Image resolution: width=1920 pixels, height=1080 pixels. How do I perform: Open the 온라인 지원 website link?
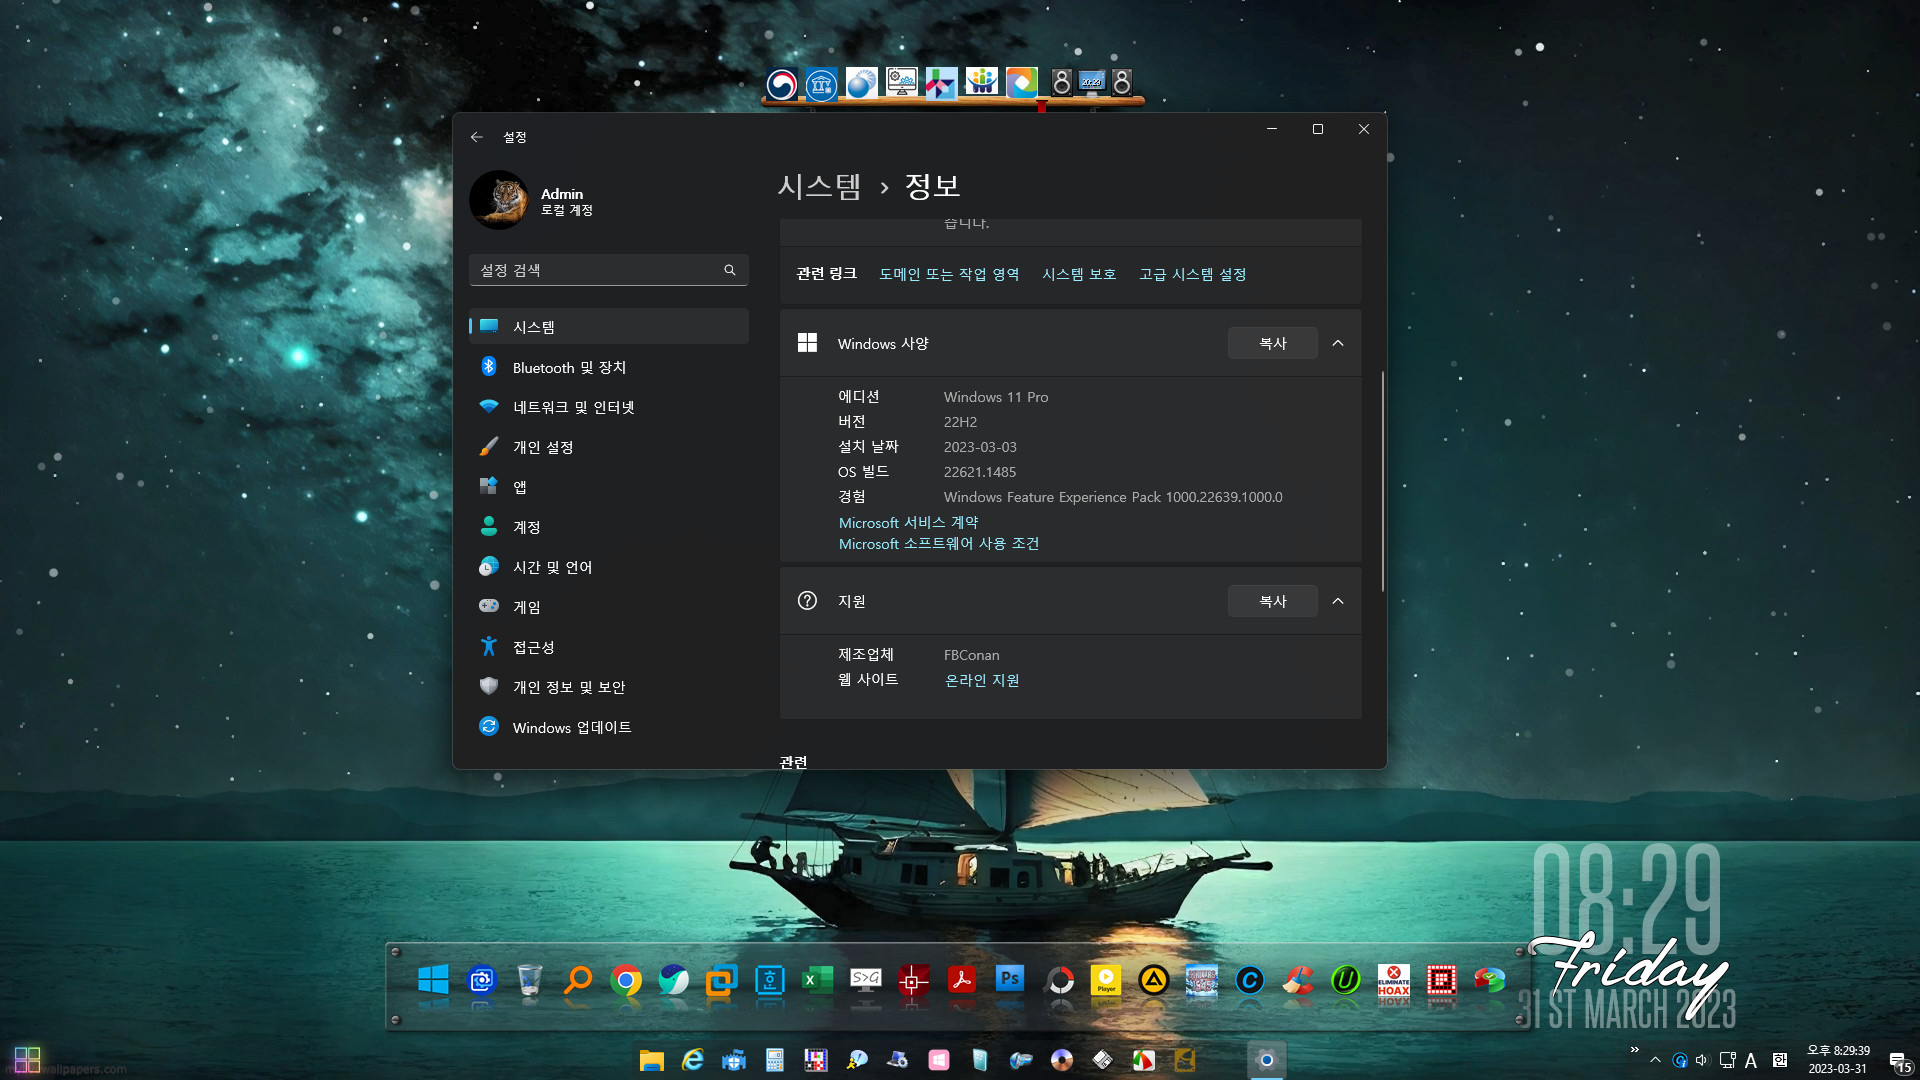coord(982,680)
